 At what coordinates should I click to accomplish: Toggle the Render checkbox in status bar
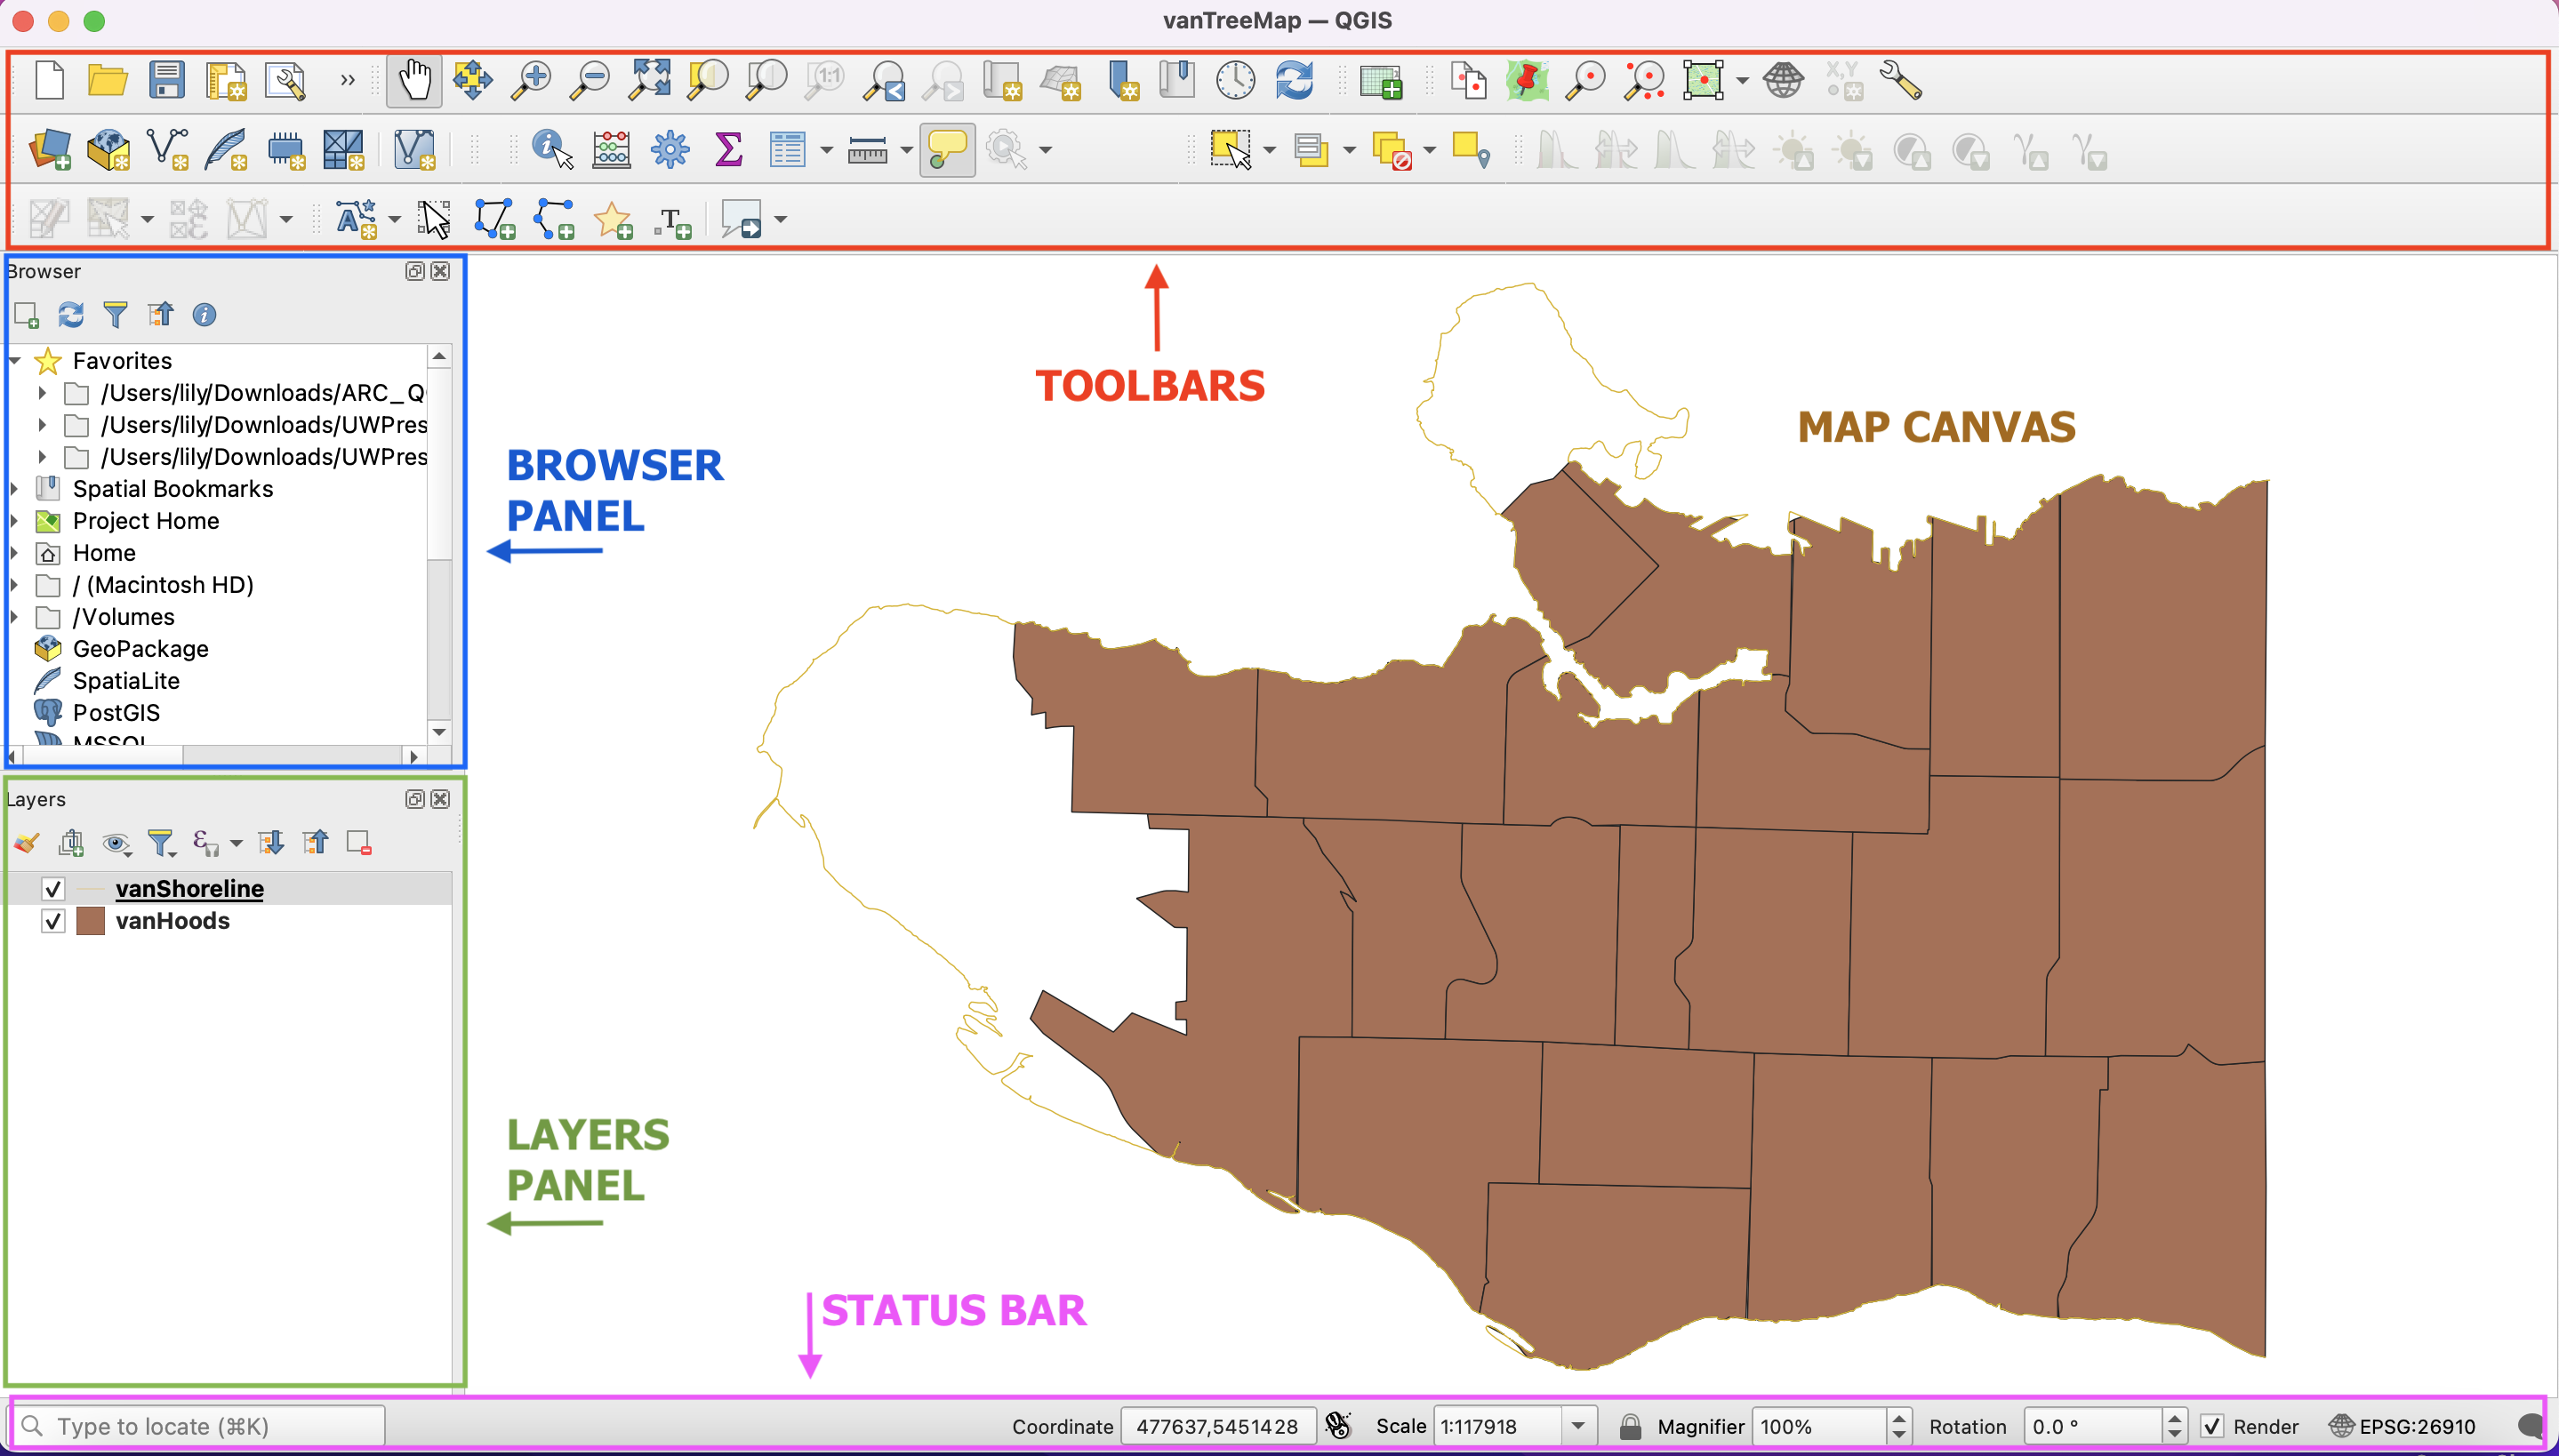click(x=2212, y=1426)
